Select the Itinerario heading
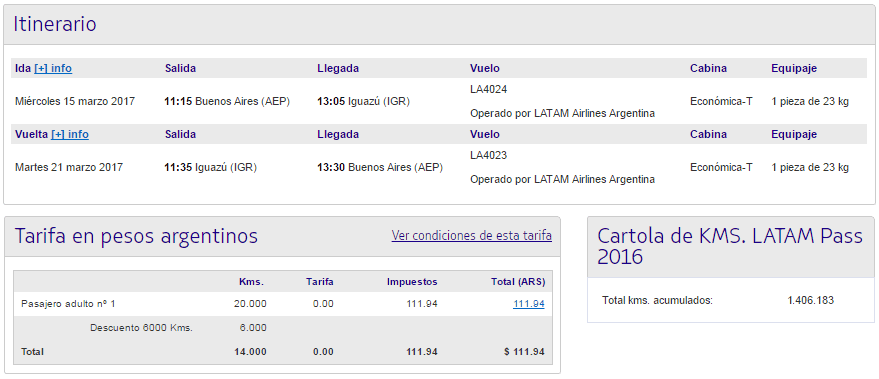879x379 pixels. click(55, 24)
